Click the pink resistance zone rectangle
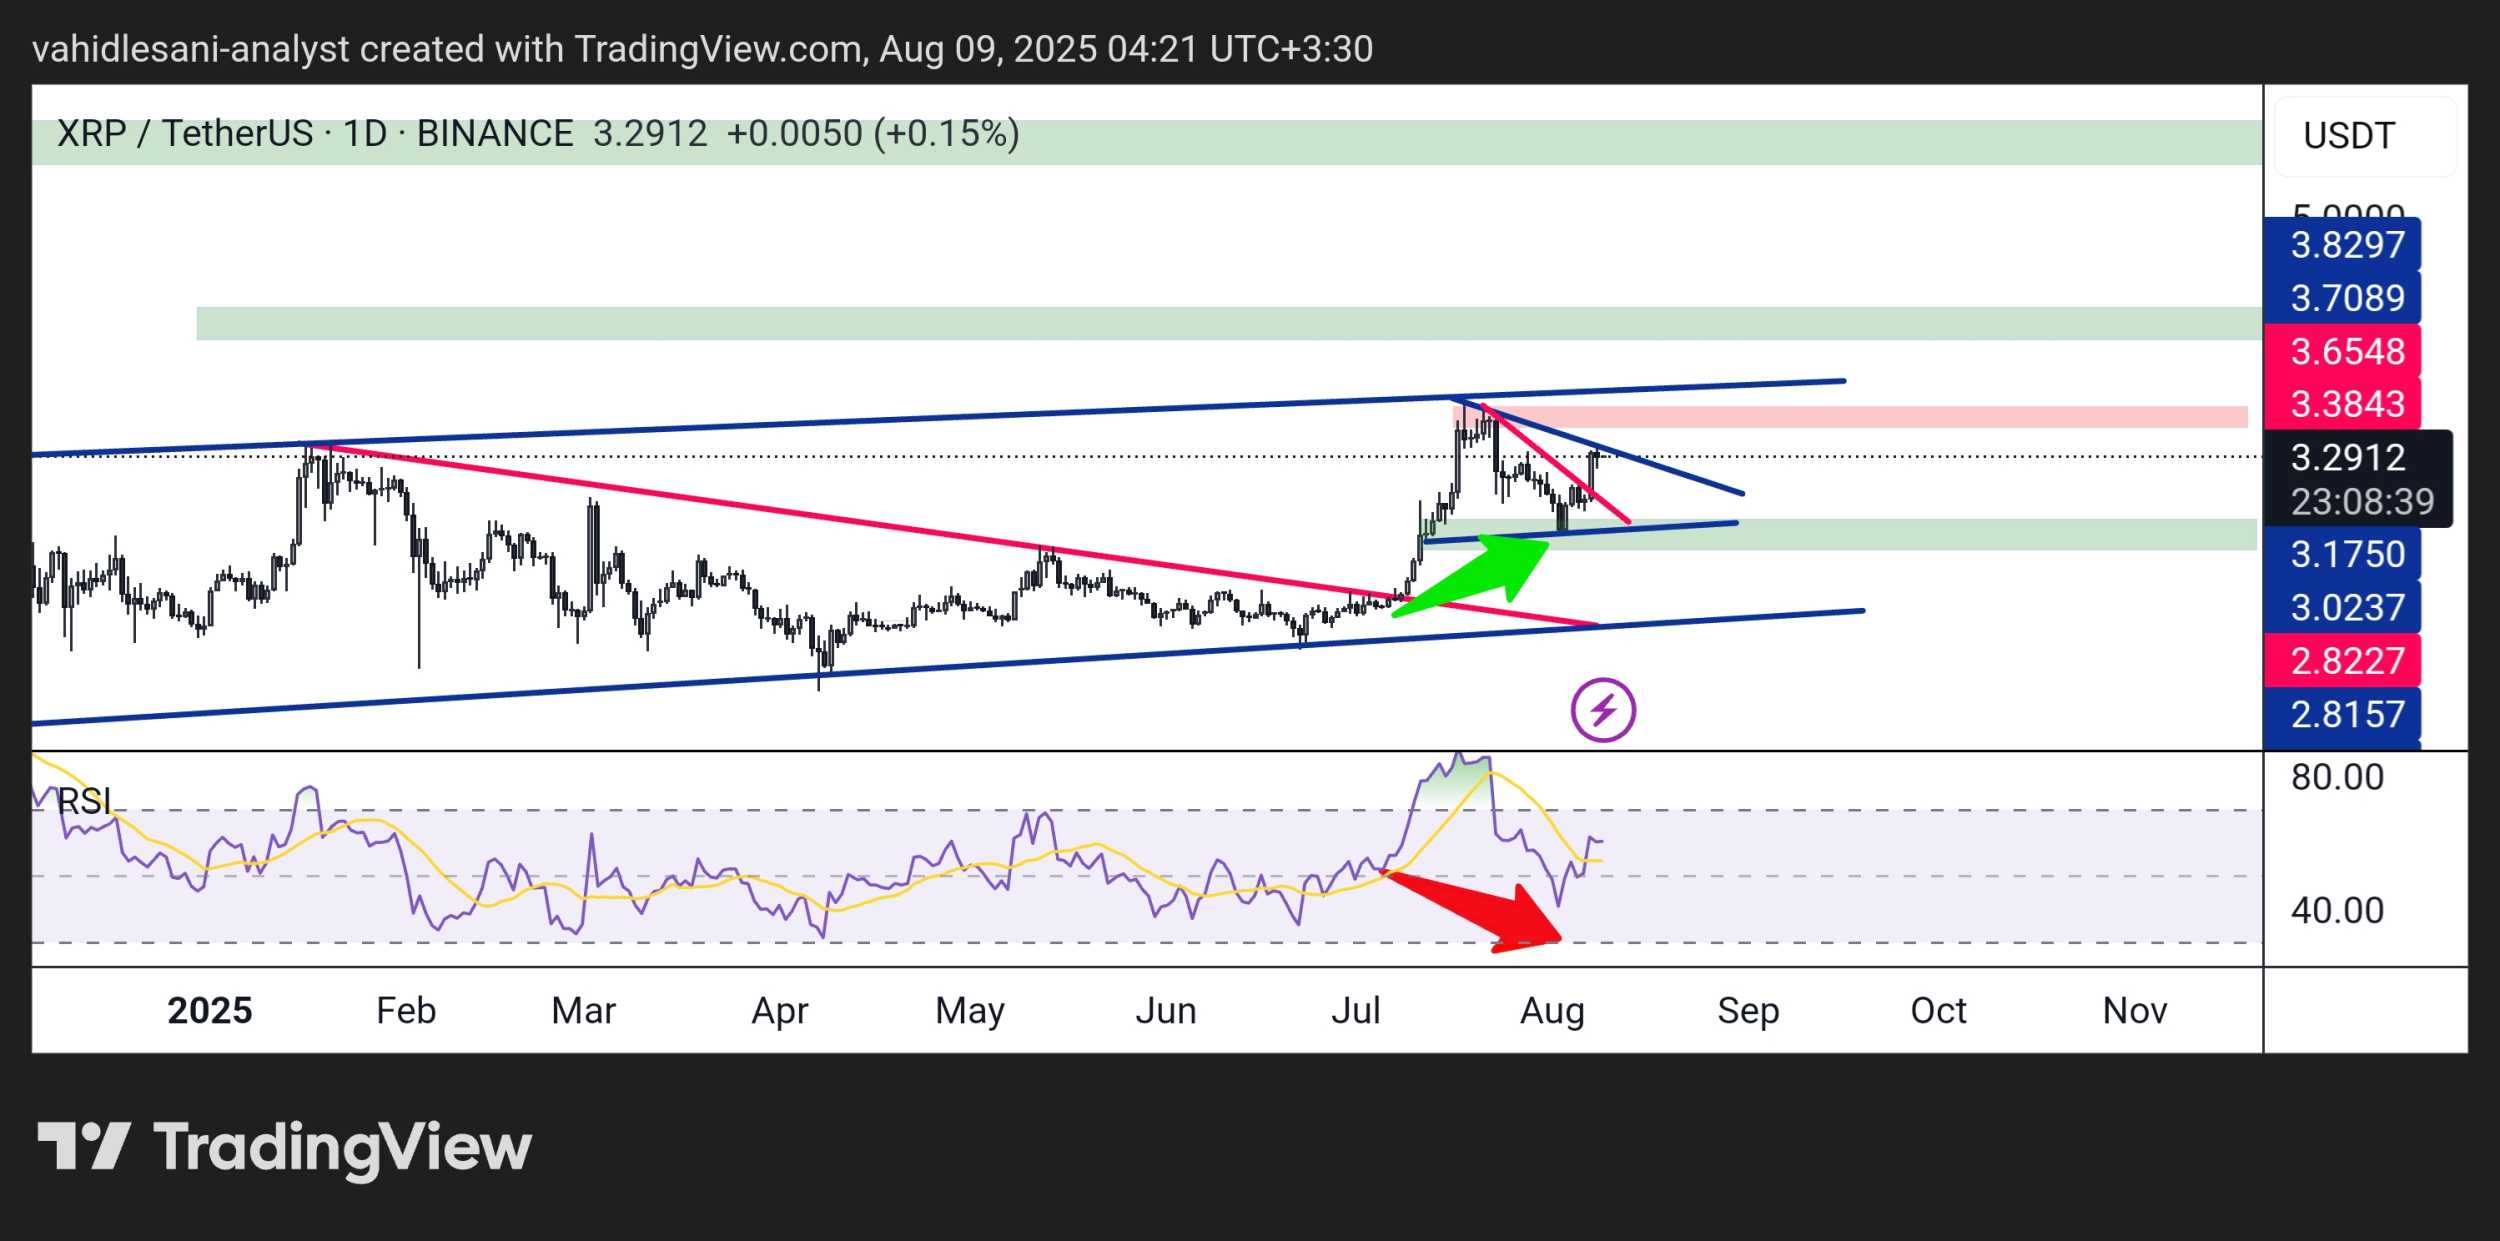2500x1241 pixels. tap(1900, 417)
